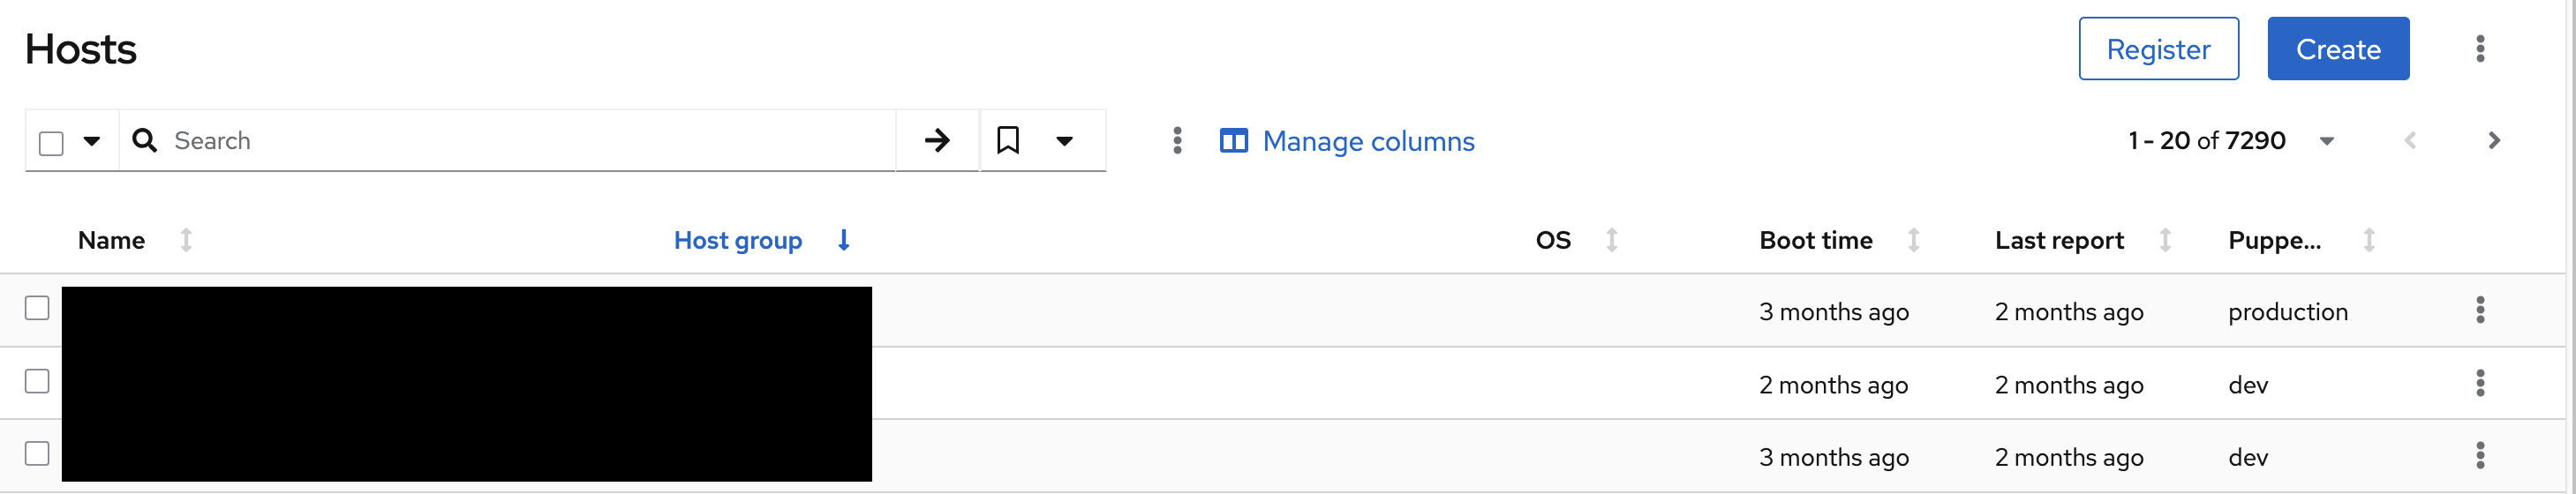Select the first host row checkbox
Screen dimensions: 2576x494
click(x=37, y=308)
